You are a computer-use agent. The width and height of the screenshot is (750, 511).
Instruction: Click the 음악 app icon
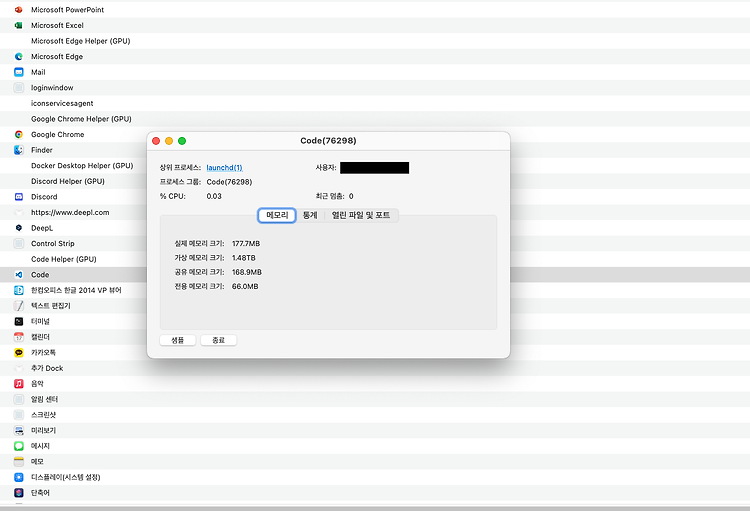(x=19, y=384)
